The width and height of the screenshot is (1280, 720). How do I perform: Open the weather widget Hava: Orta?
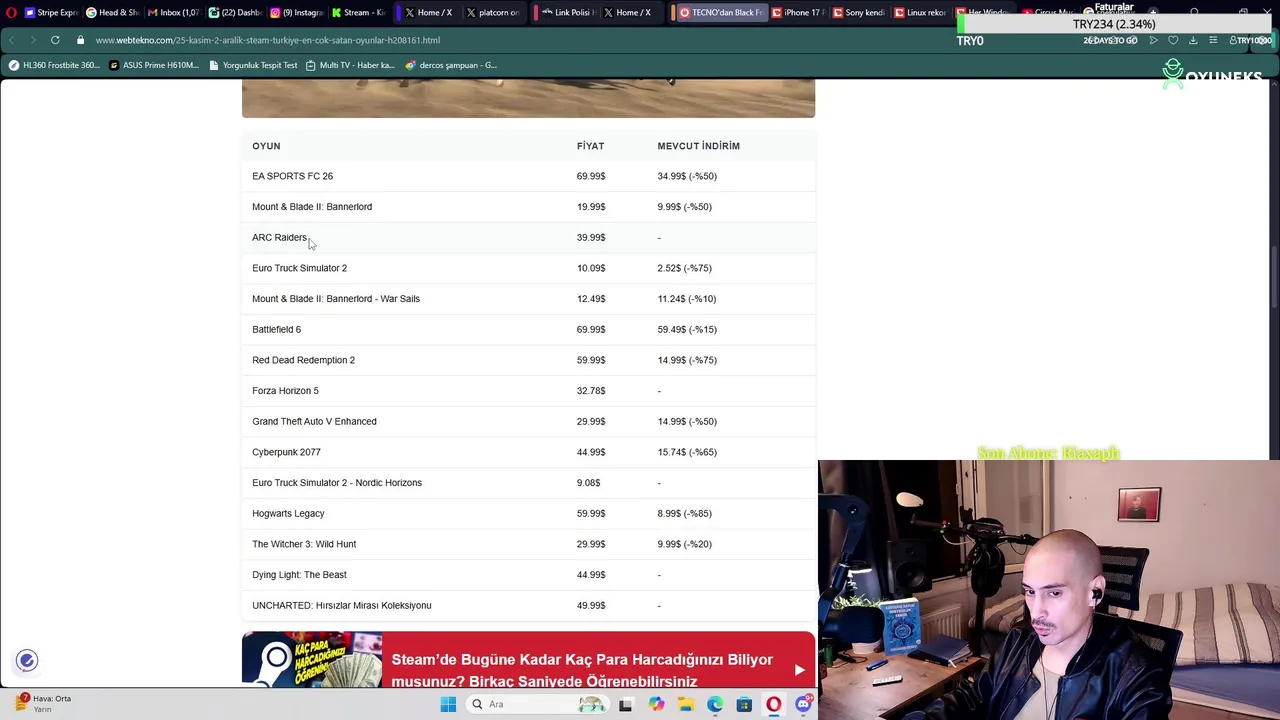coord(42,703)
